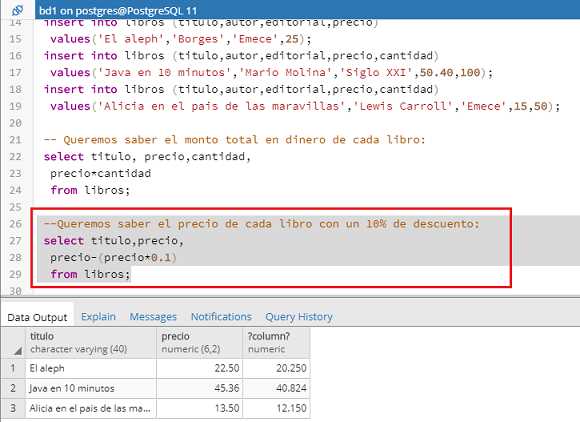The height and width of the screenshot is (422, 580).
Task: Click the precio cell 22.50
Action: pyautogui.click(x=200, y=368)
